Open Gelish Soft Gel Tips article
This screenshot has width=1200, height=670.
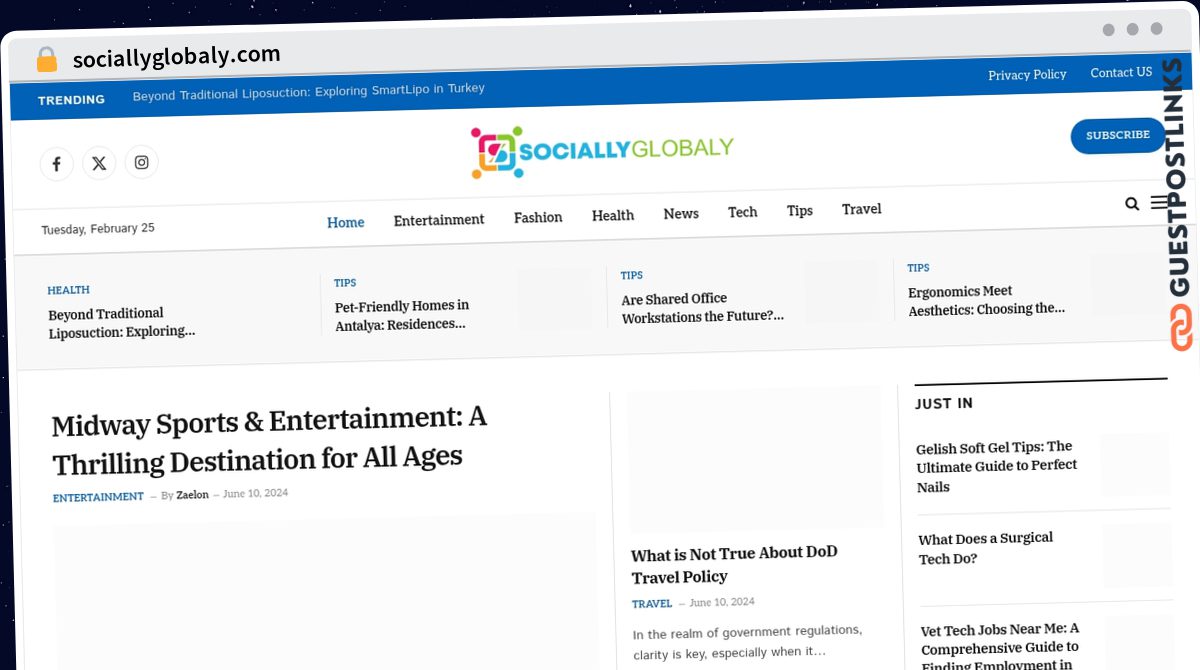[997, 466]
